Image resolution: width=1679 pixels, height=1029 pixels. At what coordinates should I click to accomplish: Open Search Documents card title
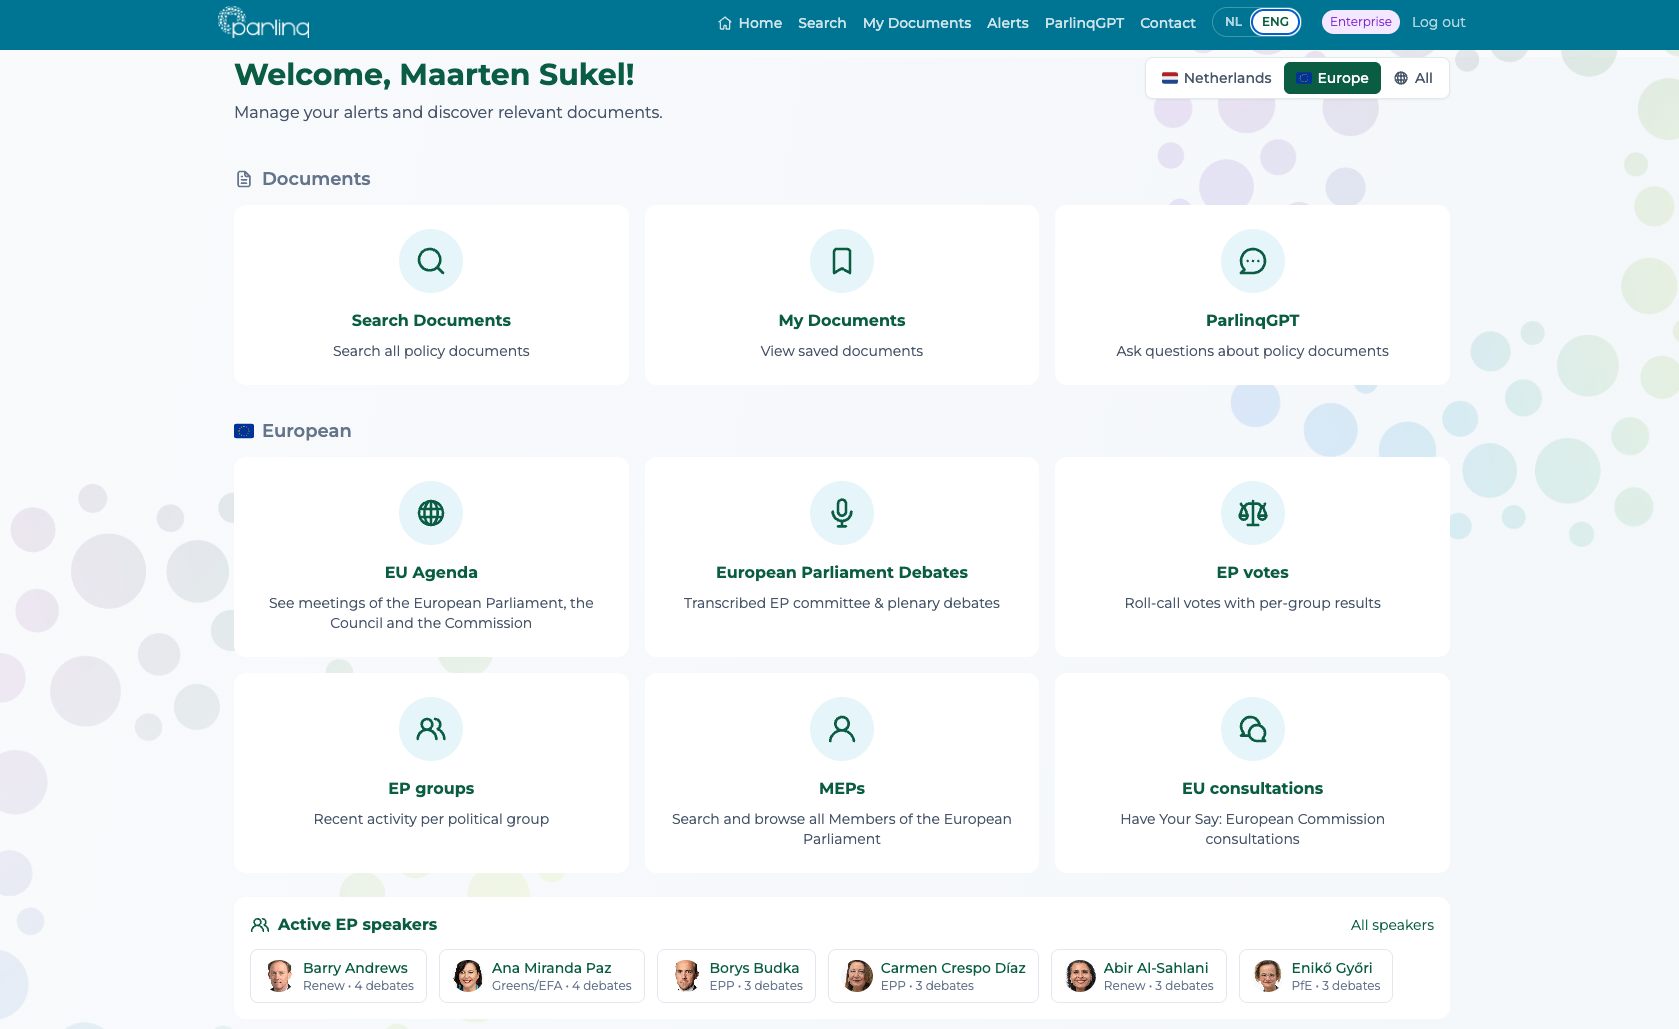click(x=431, y=320)
